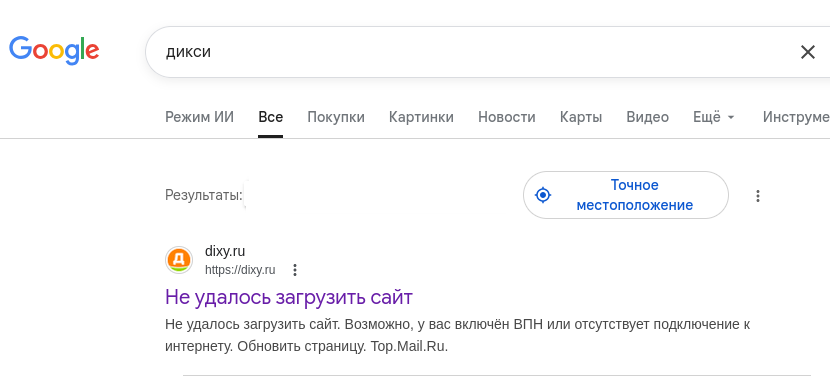Click the orange Dixy favicon
Viewport: 830px width, 377px height.
179,259
